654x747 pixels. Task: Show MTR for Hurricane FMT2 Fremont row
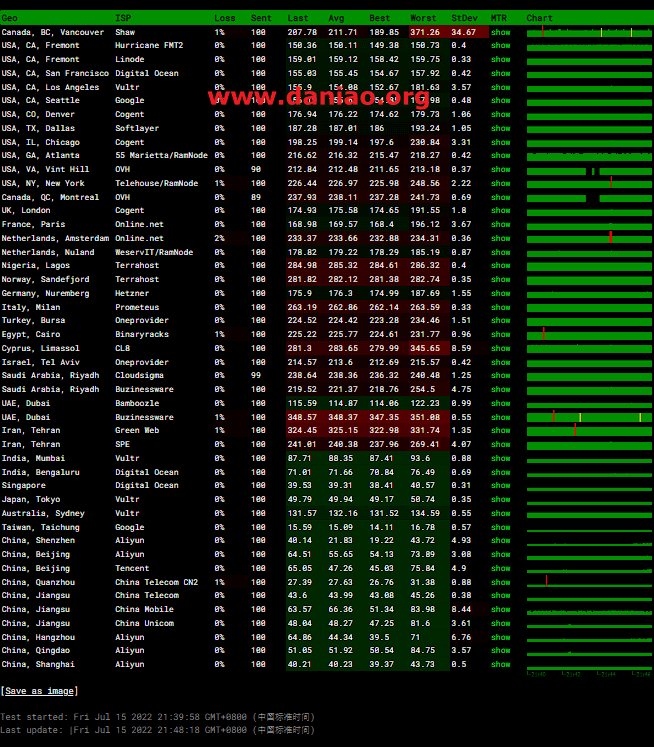pyautogui.click(x=500, y=45)
